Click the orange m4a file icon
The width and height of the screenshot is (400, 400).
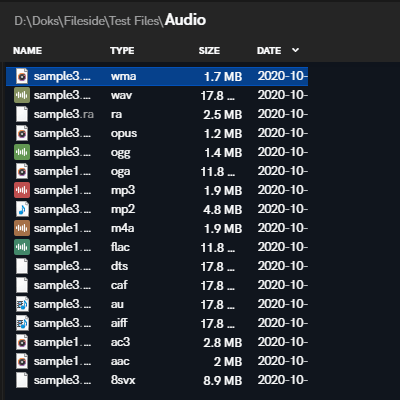[x=22, y=228]
